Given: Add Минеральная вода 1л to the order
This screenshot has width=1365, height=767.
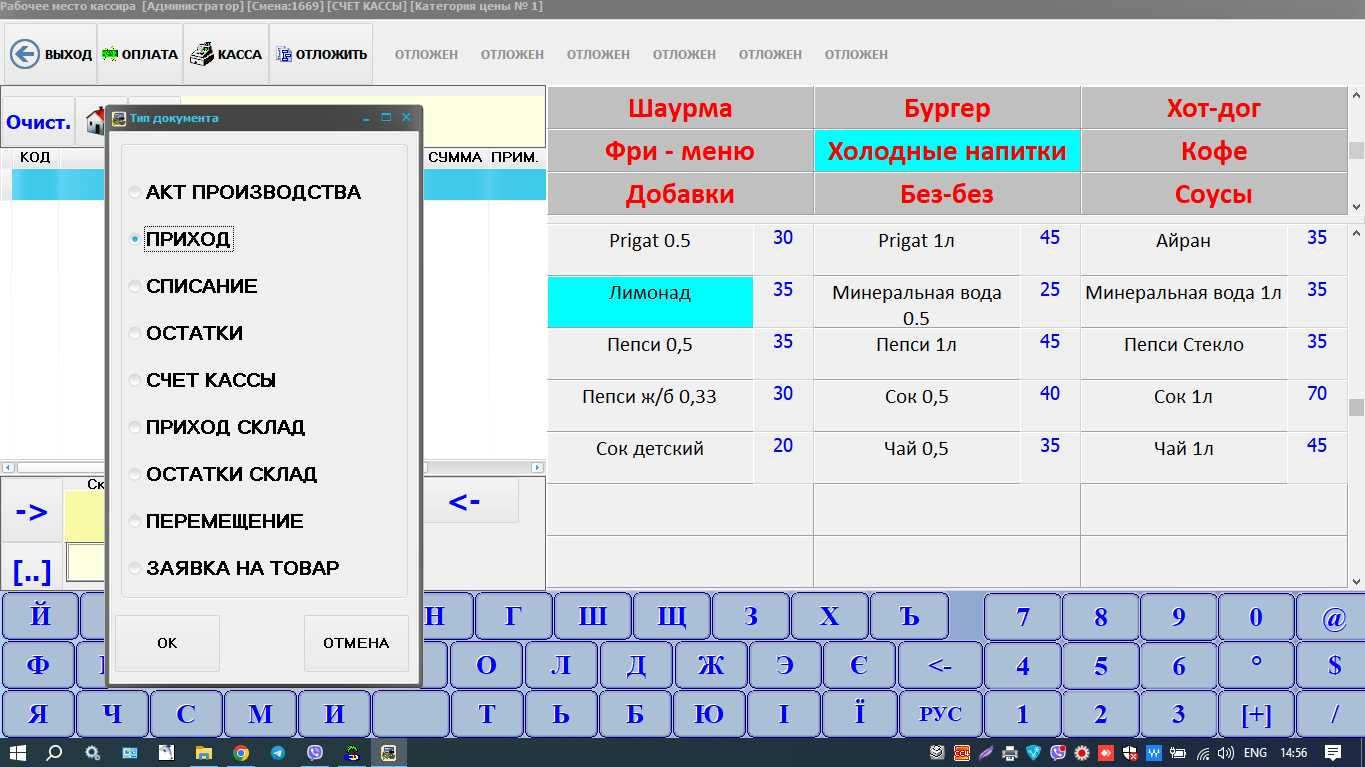Looking at the screenshot, I should pos(1183,302).
